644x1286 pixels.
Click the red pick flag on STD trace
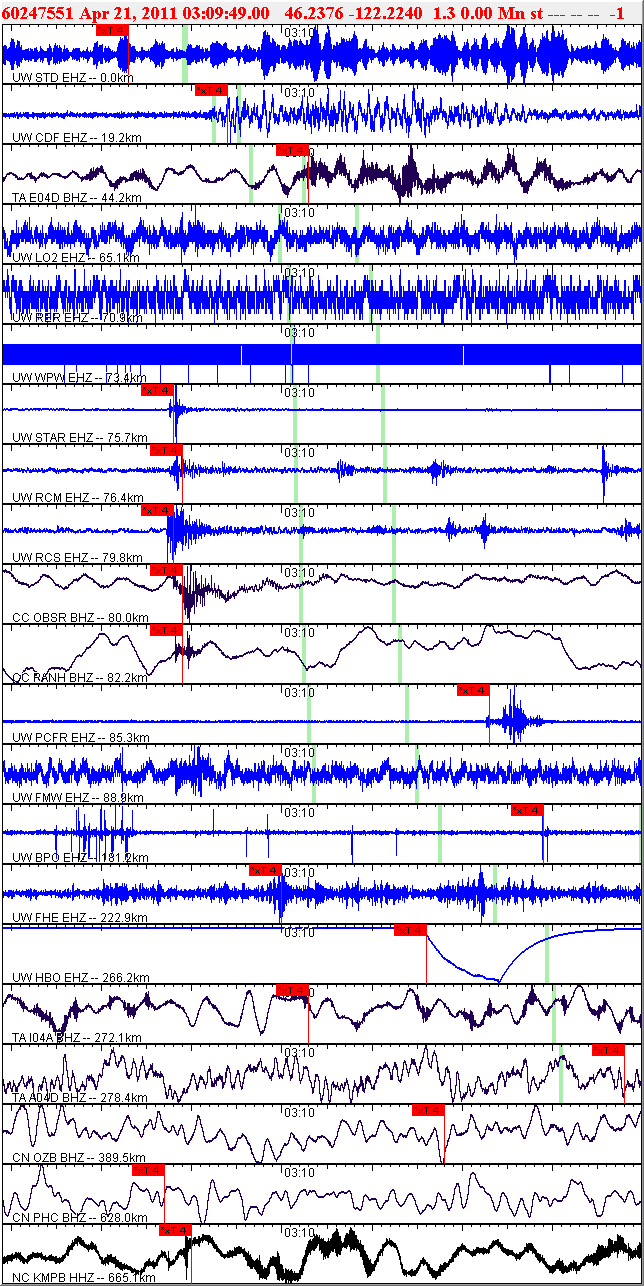coord(113,30)
